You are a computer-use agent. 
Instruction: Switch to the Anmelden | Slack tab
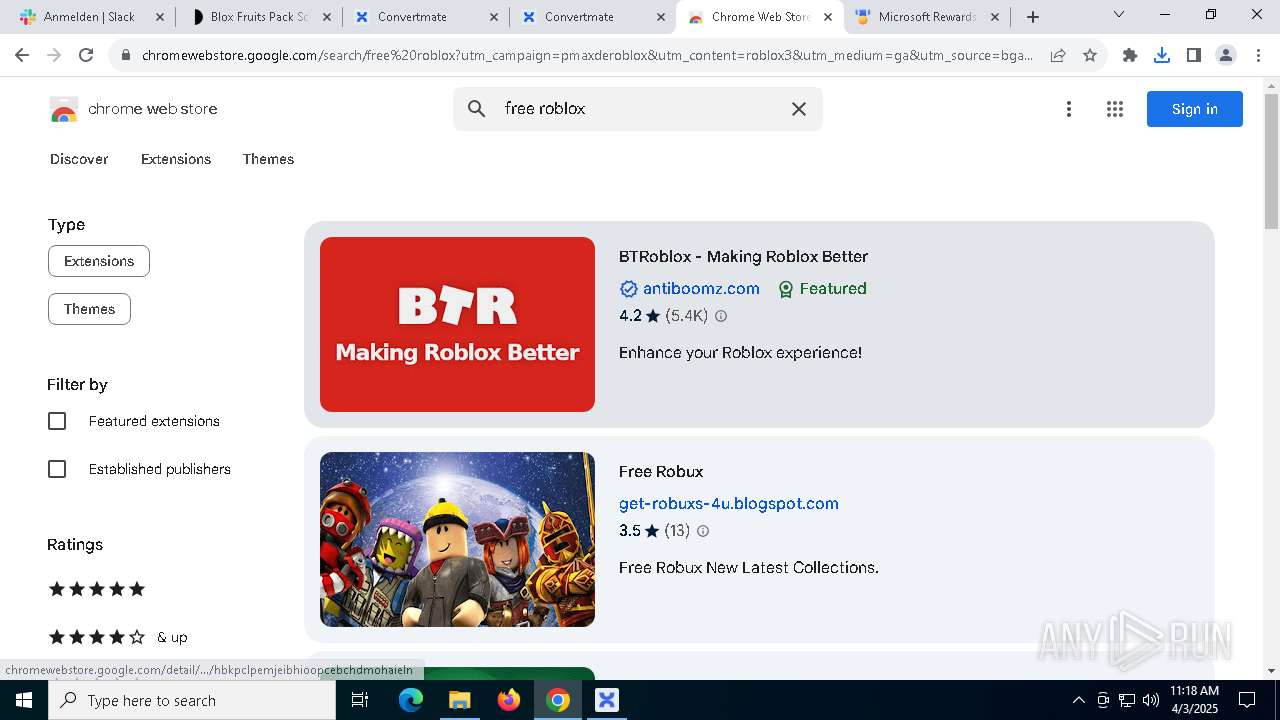point(90,17)
